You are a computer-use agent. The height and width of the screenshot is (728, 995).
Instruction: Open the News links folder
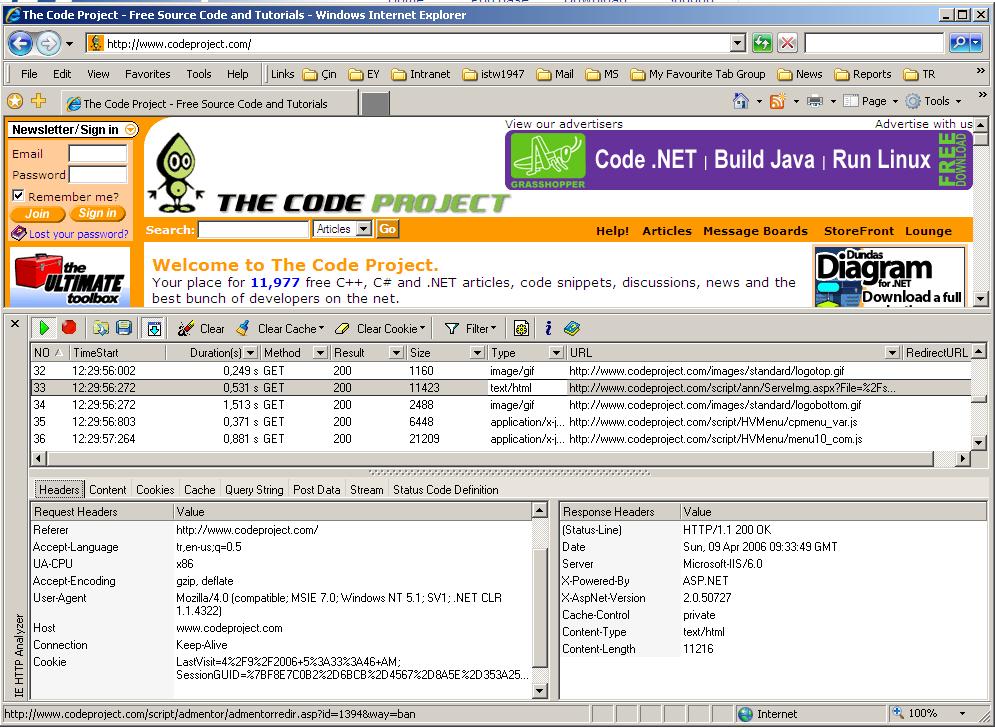click(x=800, y=74)
